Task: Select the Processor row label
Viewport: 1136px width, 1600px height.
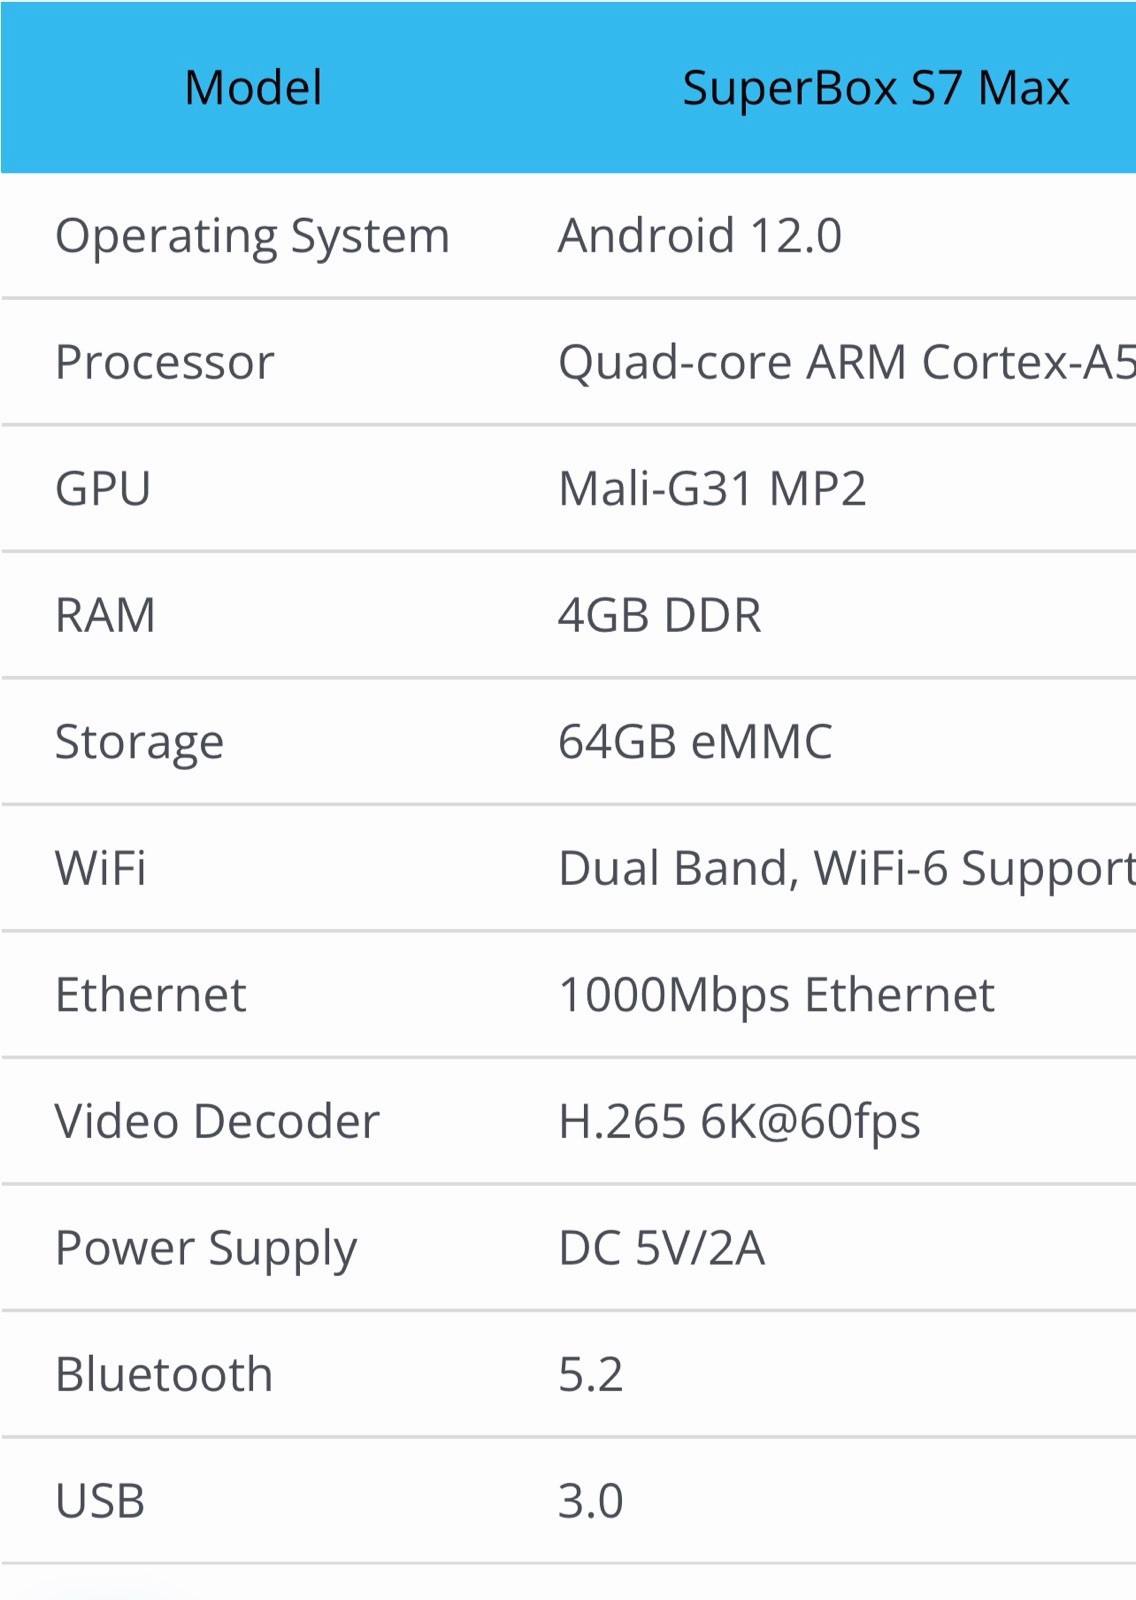Action: (x=164, y=362)
